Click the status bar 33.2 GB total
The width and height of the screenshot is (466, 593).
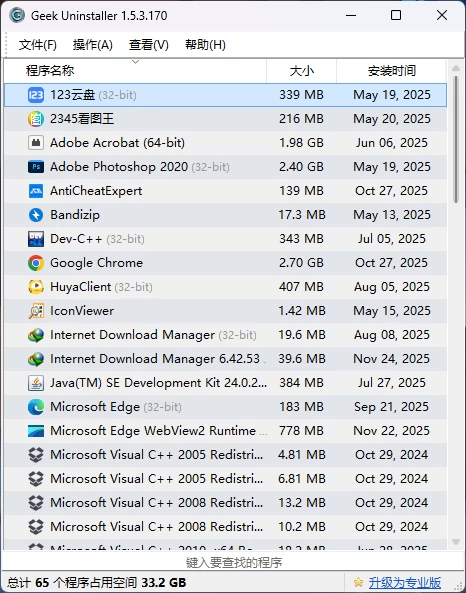[164, 582]
